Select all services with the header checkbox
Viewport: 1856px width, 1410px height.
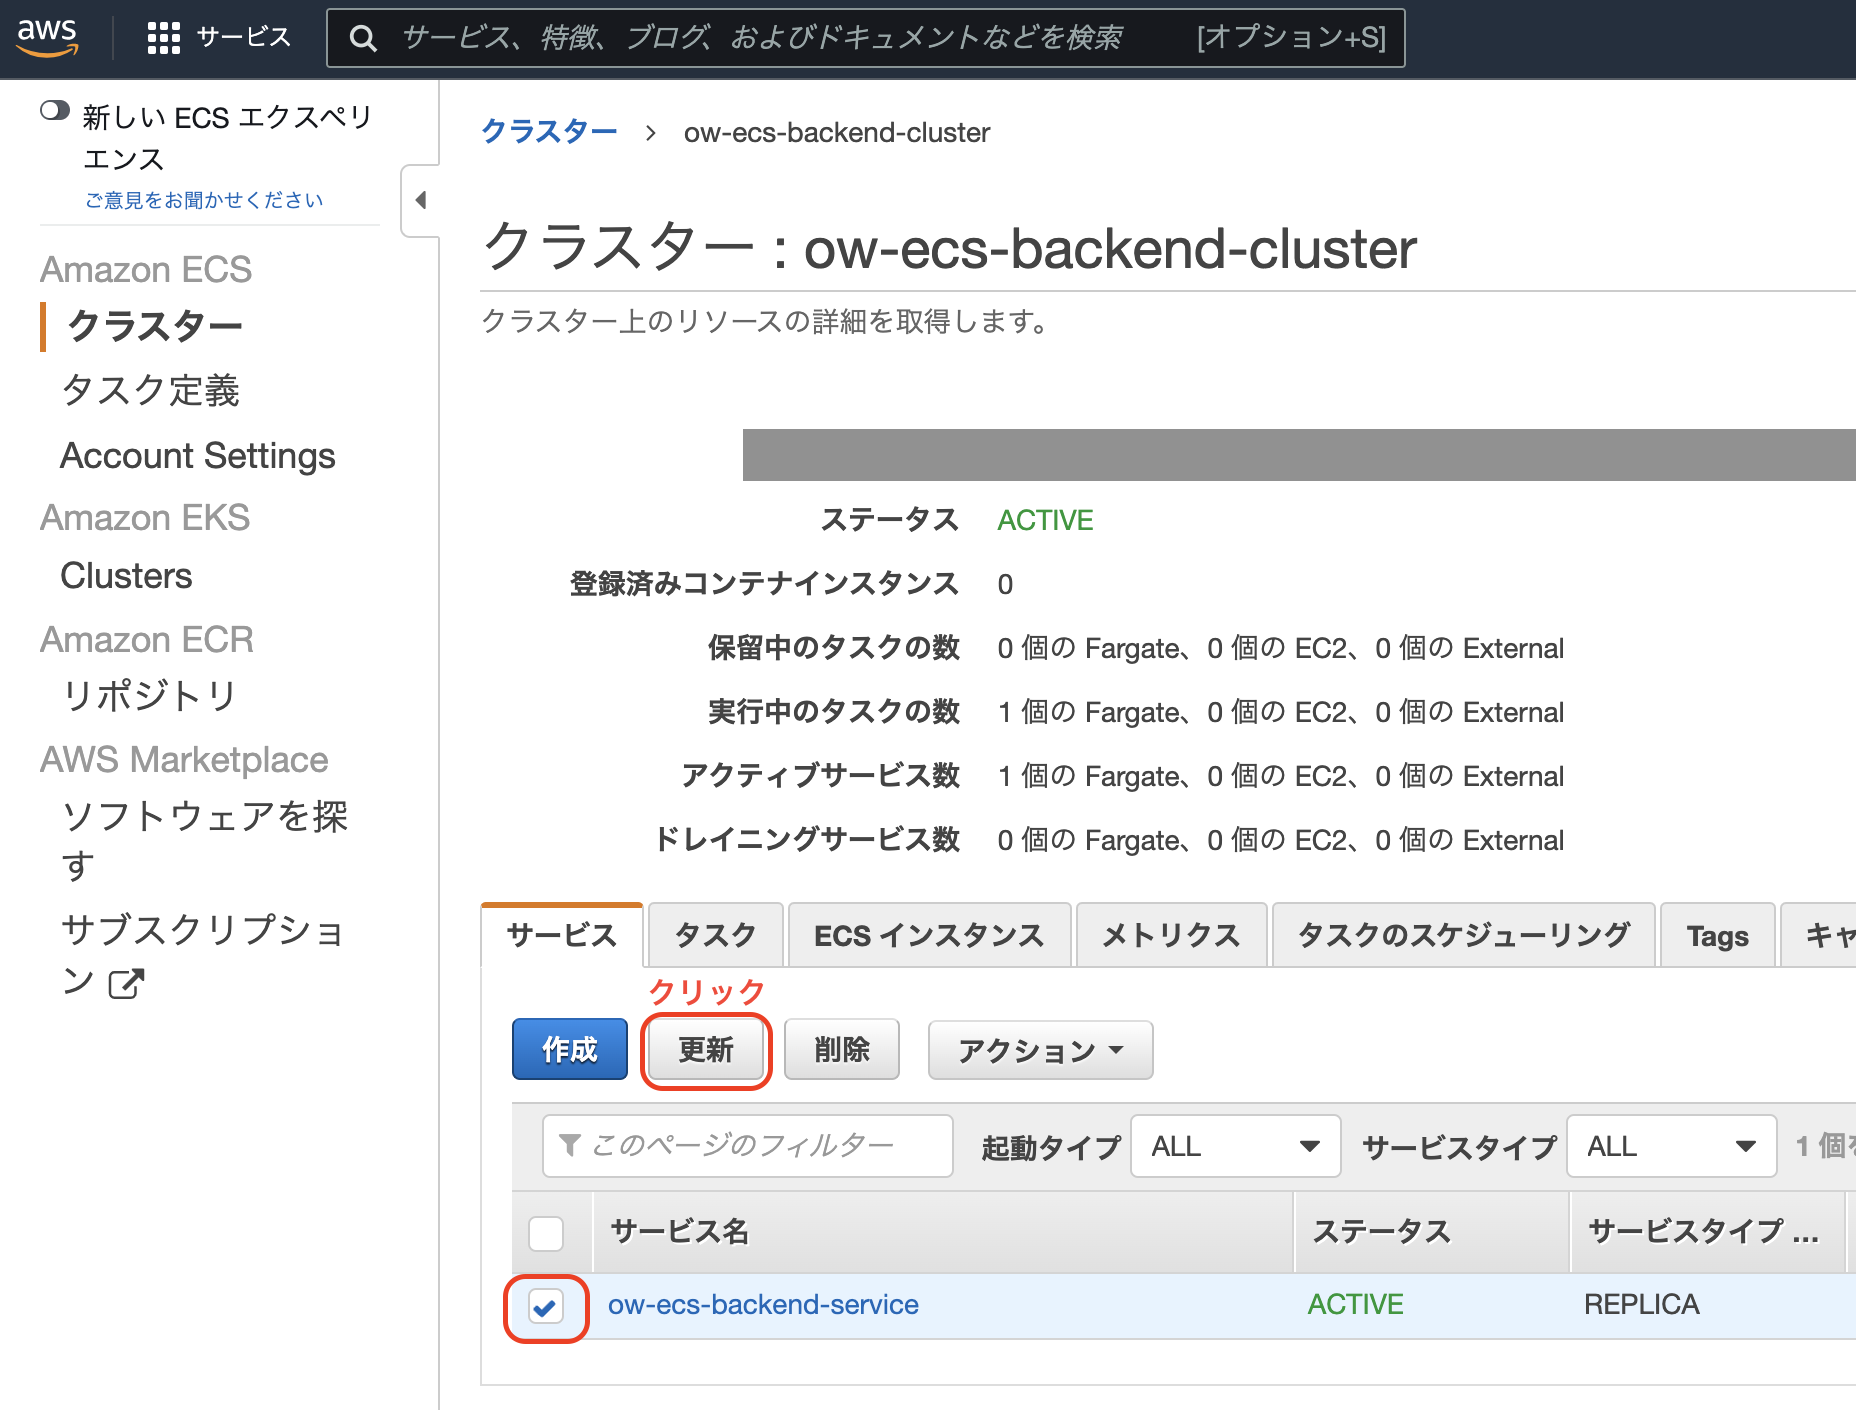click(545, 1233)
